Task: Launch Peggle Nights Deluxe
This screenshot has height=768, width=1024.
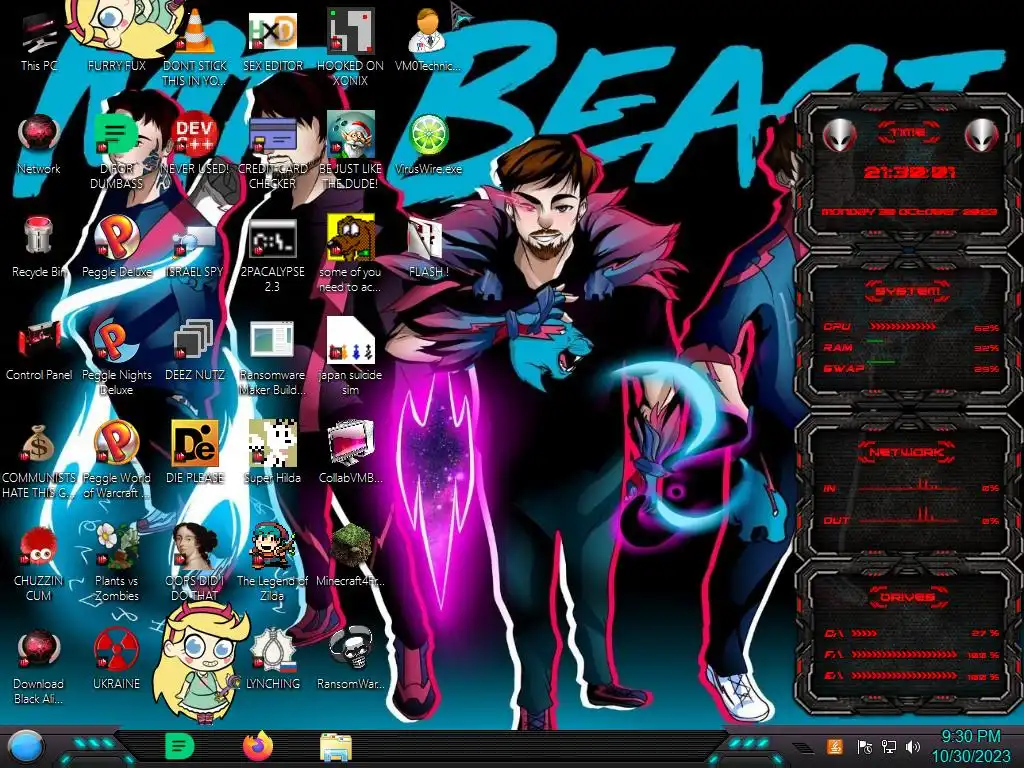Action: click(x=116, y=358)
